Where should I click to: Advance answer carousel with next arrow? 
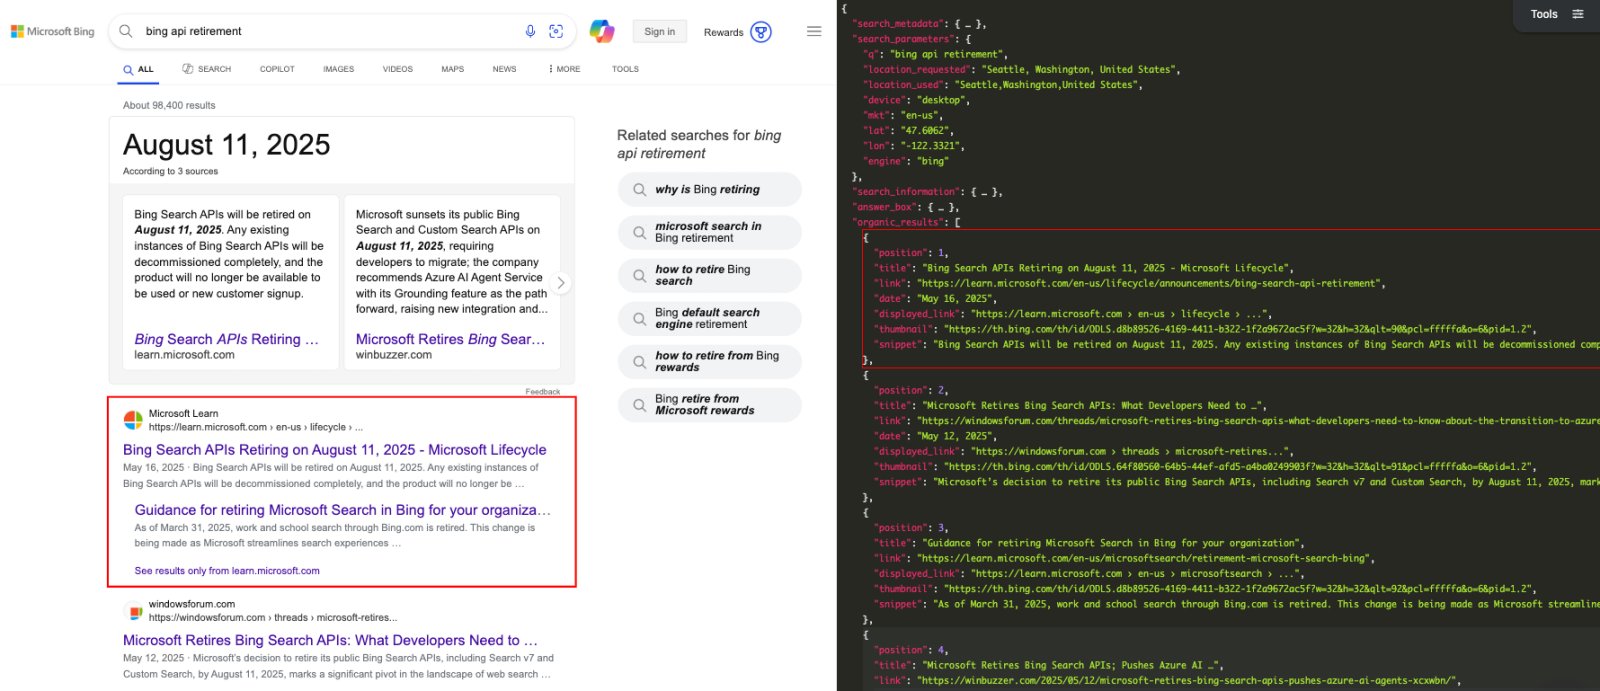[561, 283]
